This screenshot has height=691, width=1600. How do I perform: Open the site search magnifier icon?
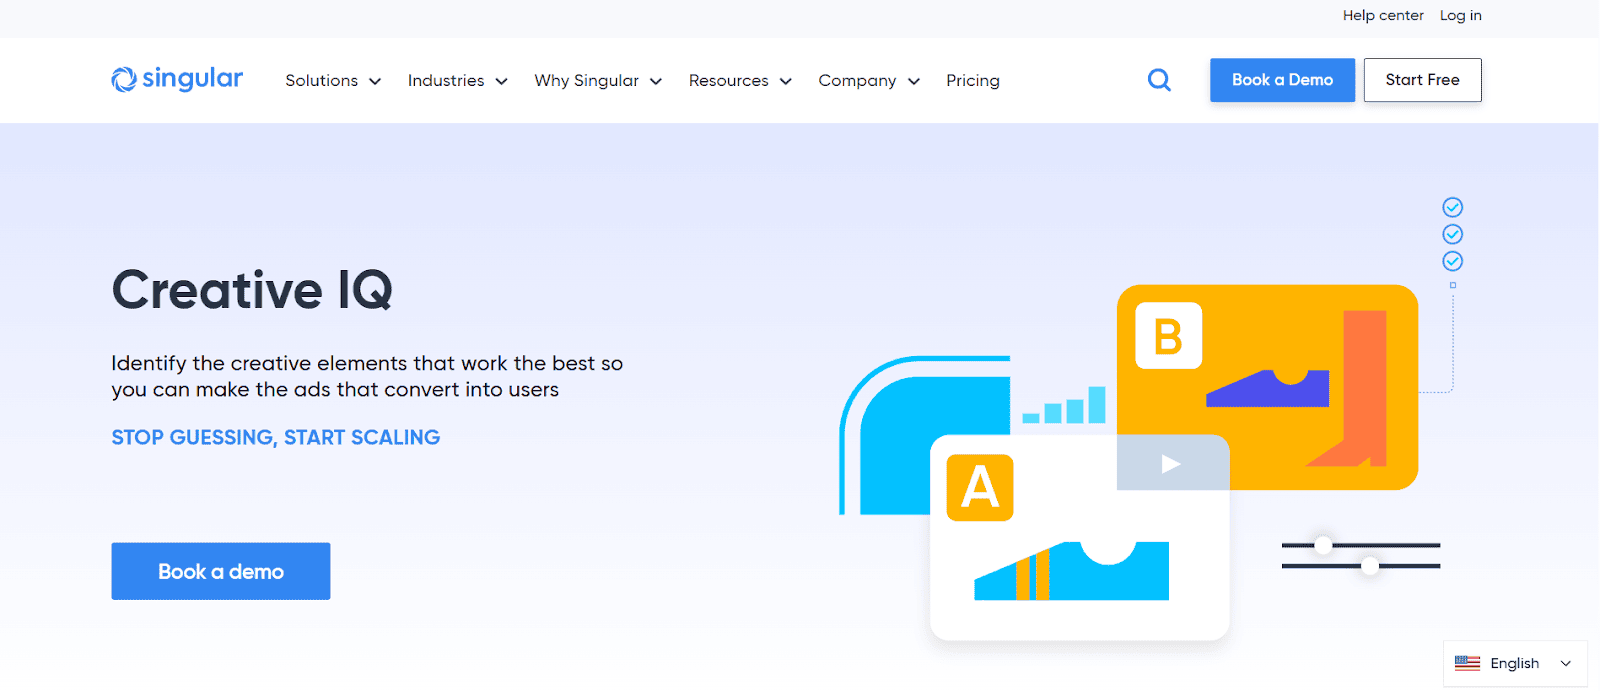1159,80
